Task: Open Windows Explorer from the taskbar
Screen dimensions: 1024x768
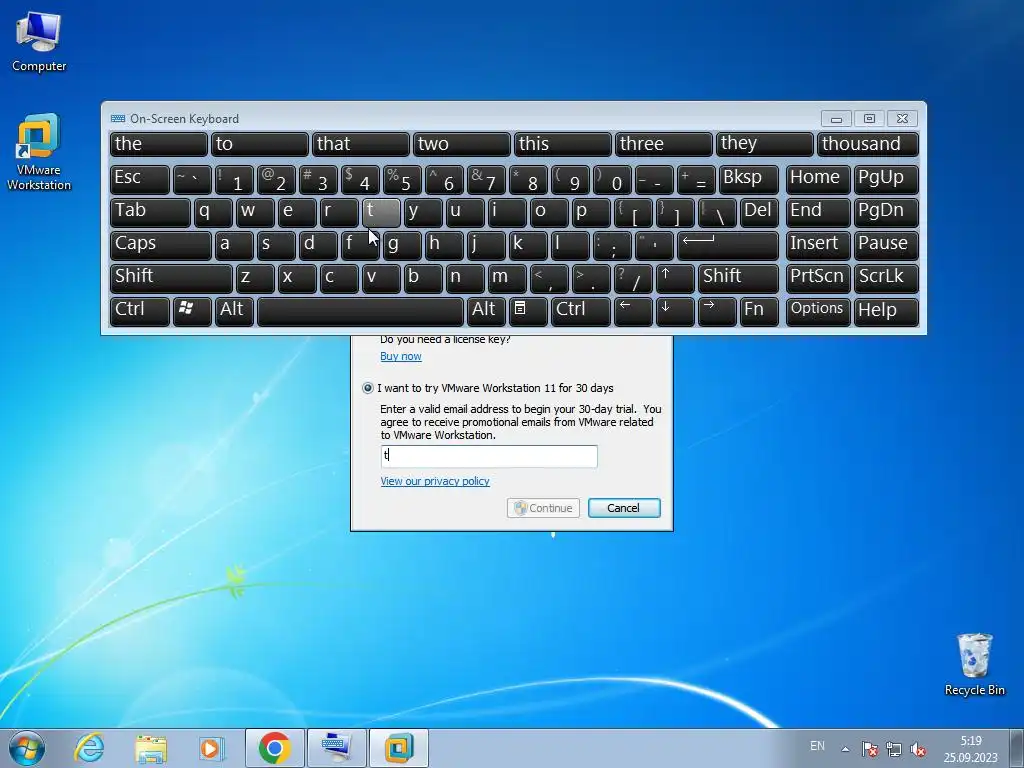Action: [x=150, y=748]
